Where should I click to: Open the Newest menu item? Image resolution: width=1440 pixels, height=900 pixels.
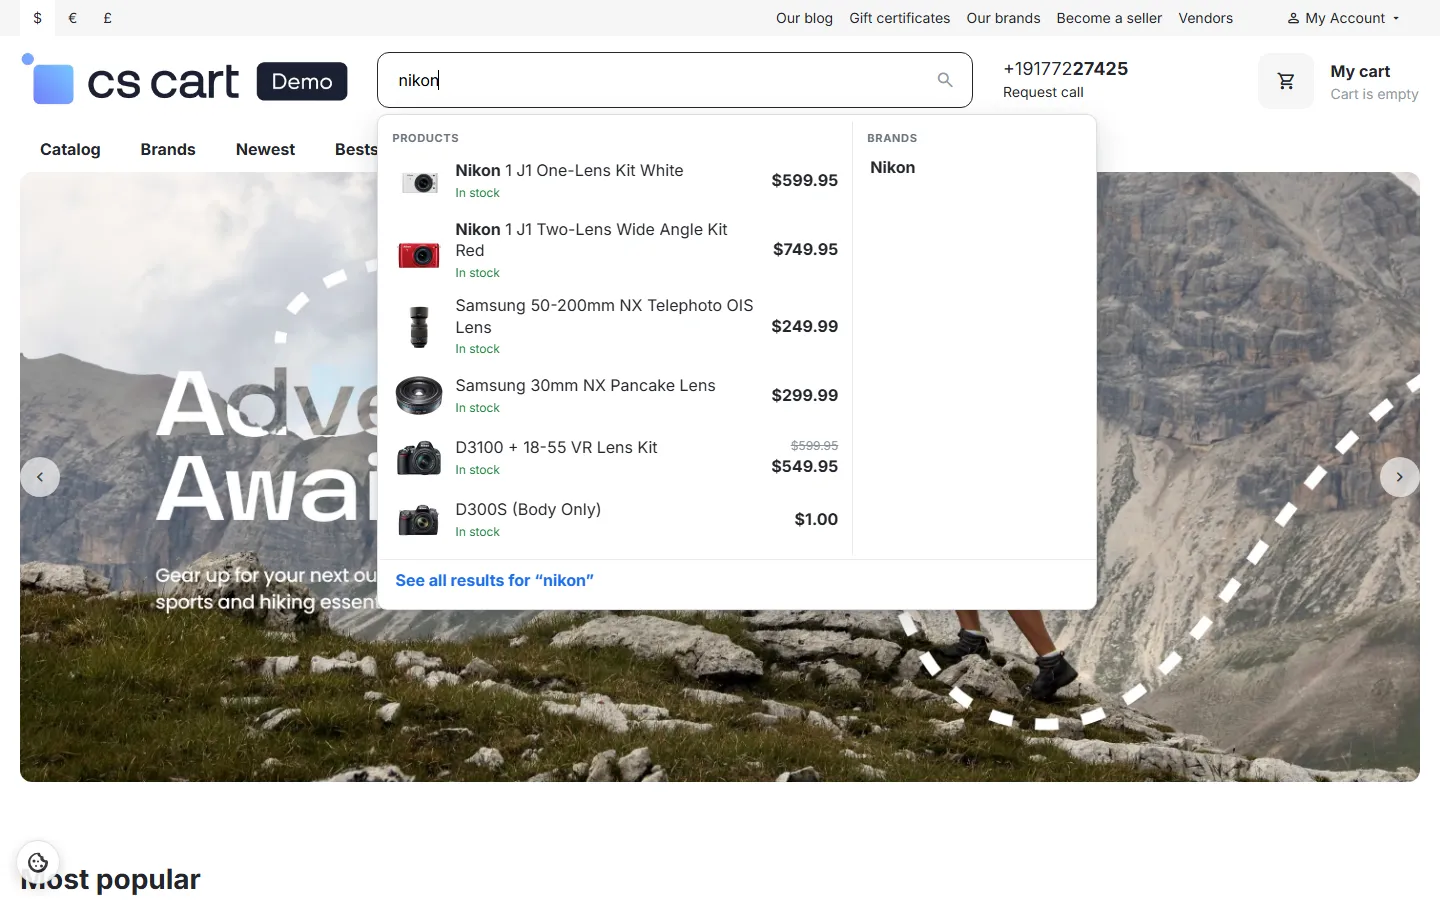[265, 149]
